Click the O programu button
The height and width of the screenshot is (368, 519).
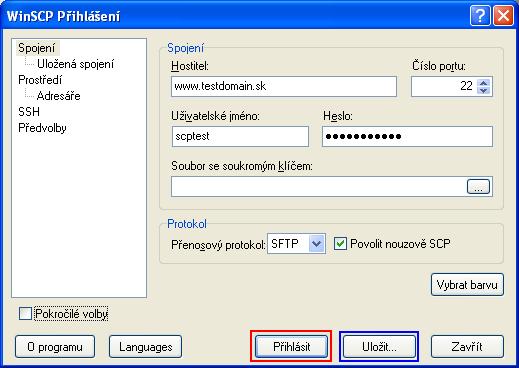pyautogui.click(x=55, y=347)
